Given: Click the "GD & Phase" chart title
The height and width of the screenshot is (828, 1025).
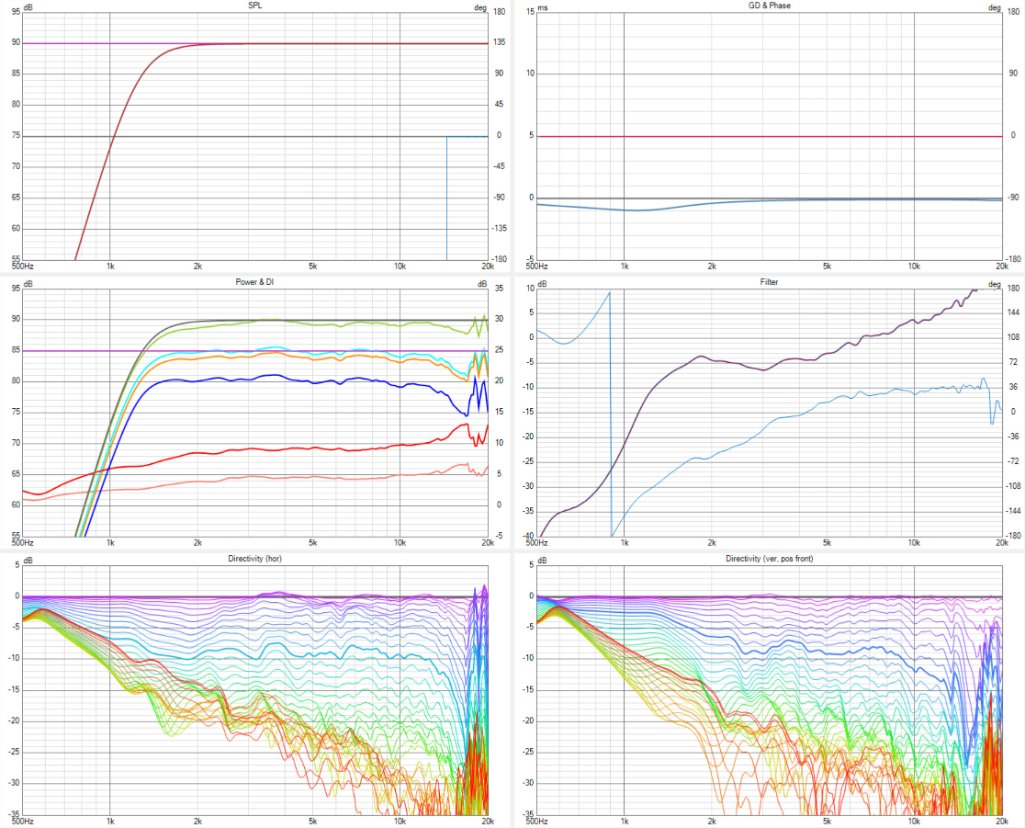Looking at the screenshot, I should point(770,5).
